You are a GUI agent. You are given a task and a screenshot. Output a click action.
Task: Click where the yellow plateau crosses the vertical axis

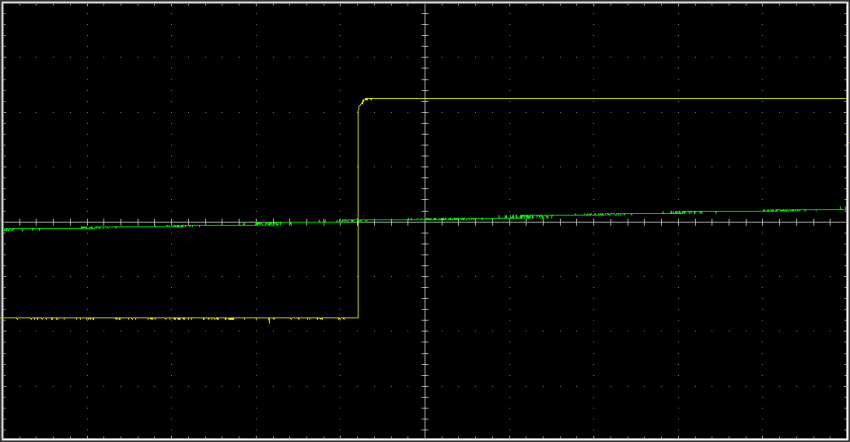pos(425,99)
